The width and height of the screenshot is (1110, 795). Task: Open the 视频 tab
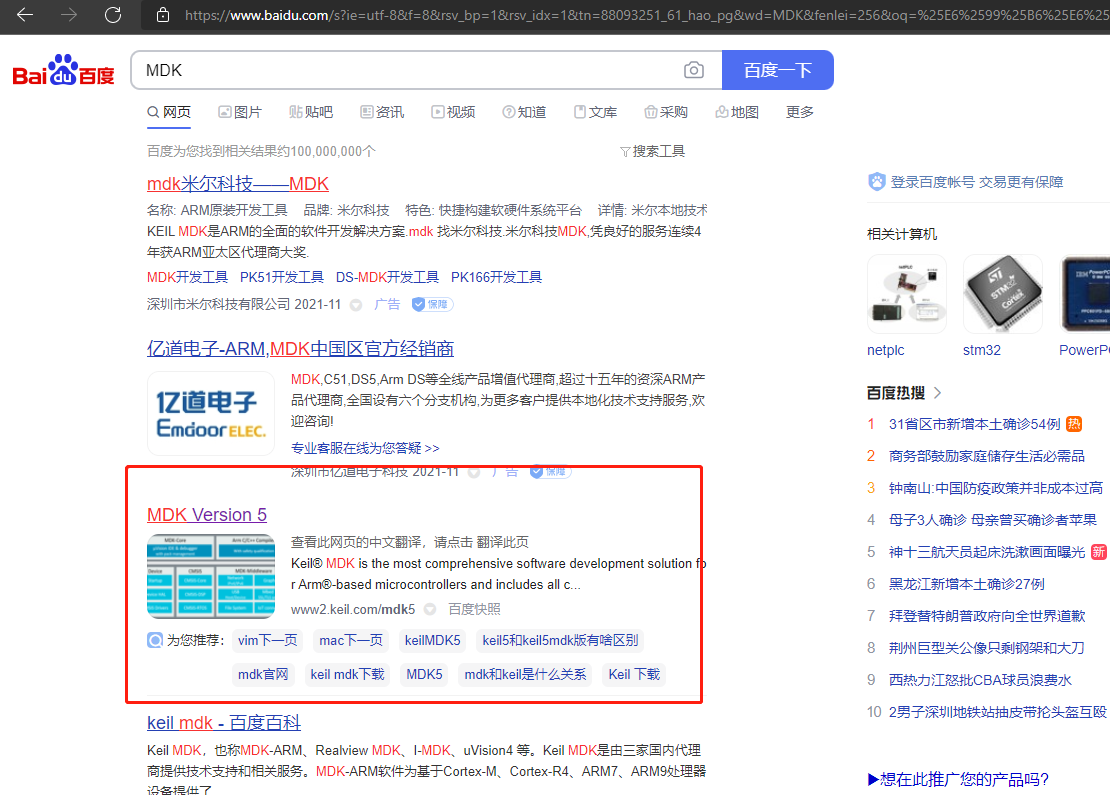(x=454, y=112)
